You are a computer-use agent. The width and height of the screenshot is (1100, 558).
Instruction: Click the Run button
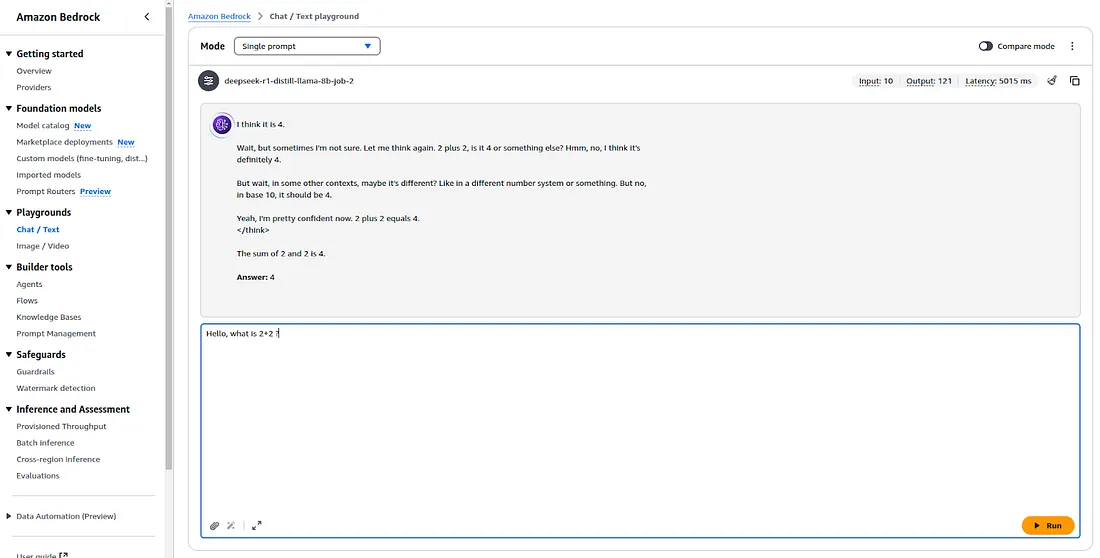click(1047, 526)
